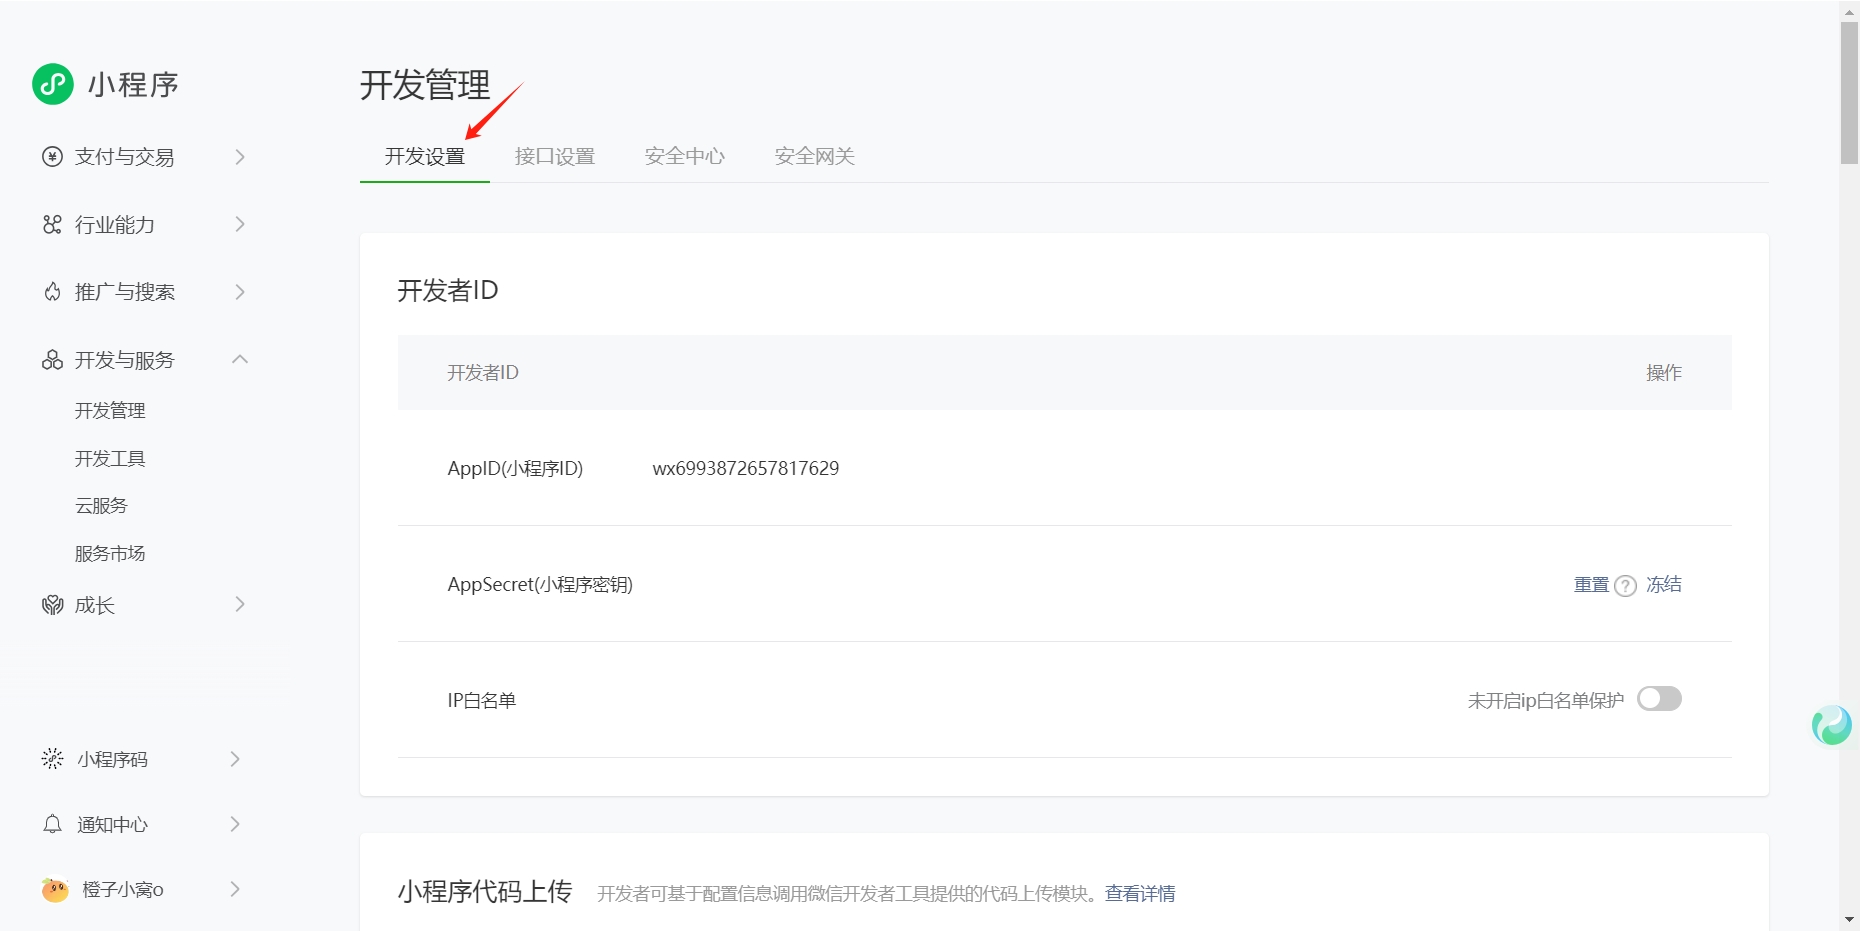1860x931 pixels.
Task: Click the page scrollbar thumb
Action: coord(1849,93)
